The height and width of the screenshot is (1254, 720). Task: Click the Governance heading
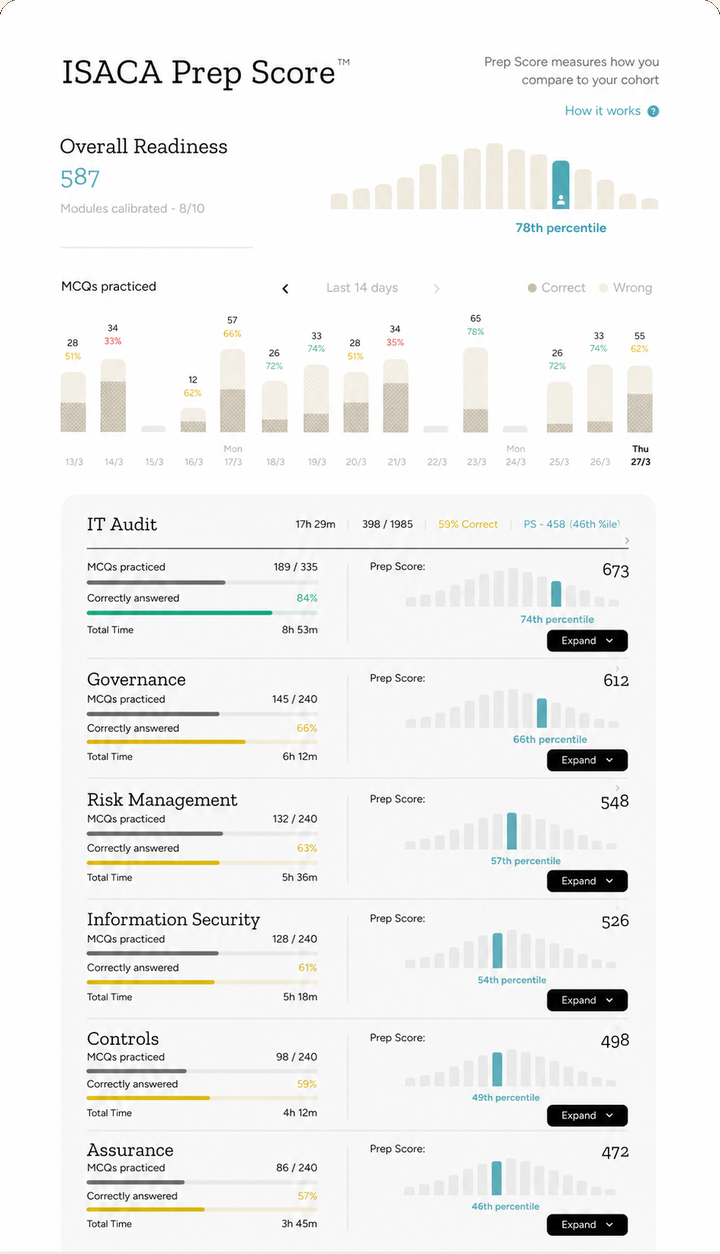pyautogui.click(x=136, y=679)
